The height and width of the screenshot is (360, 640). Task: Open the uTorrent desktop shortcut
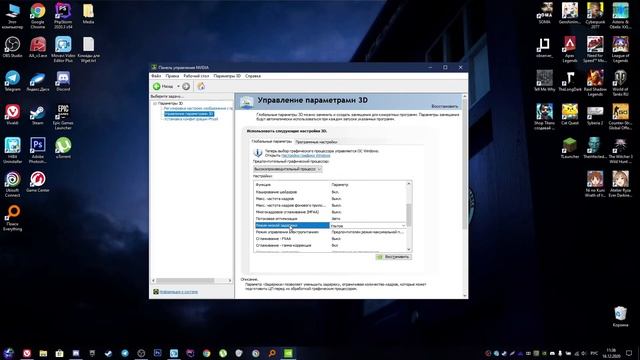coord(63,148)
